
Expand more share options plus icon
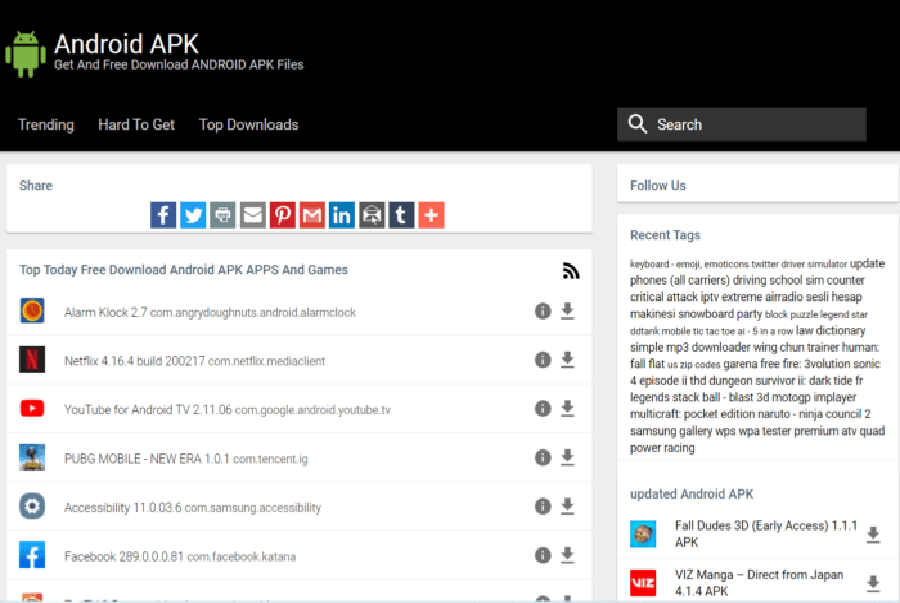(431, 215)
